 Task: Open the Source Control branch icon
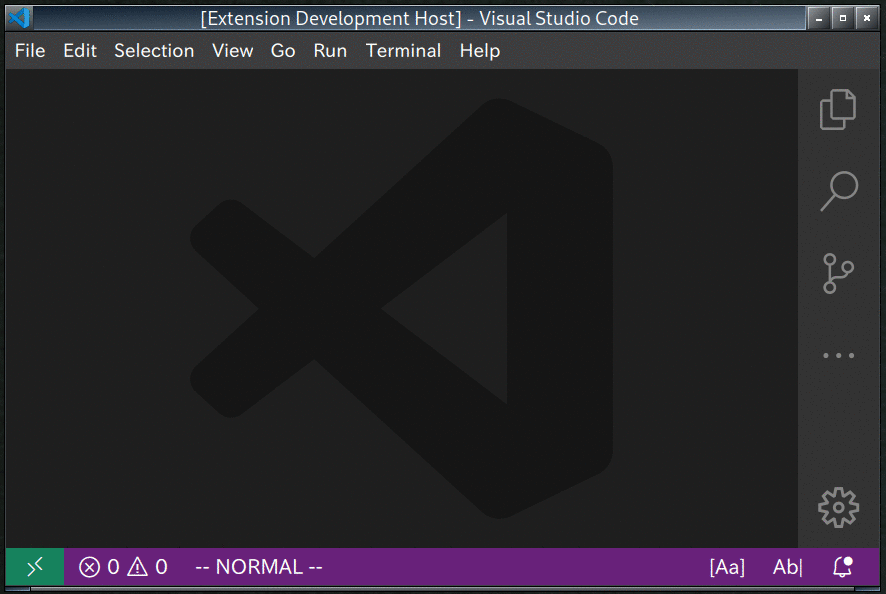(x=839, y=274)
